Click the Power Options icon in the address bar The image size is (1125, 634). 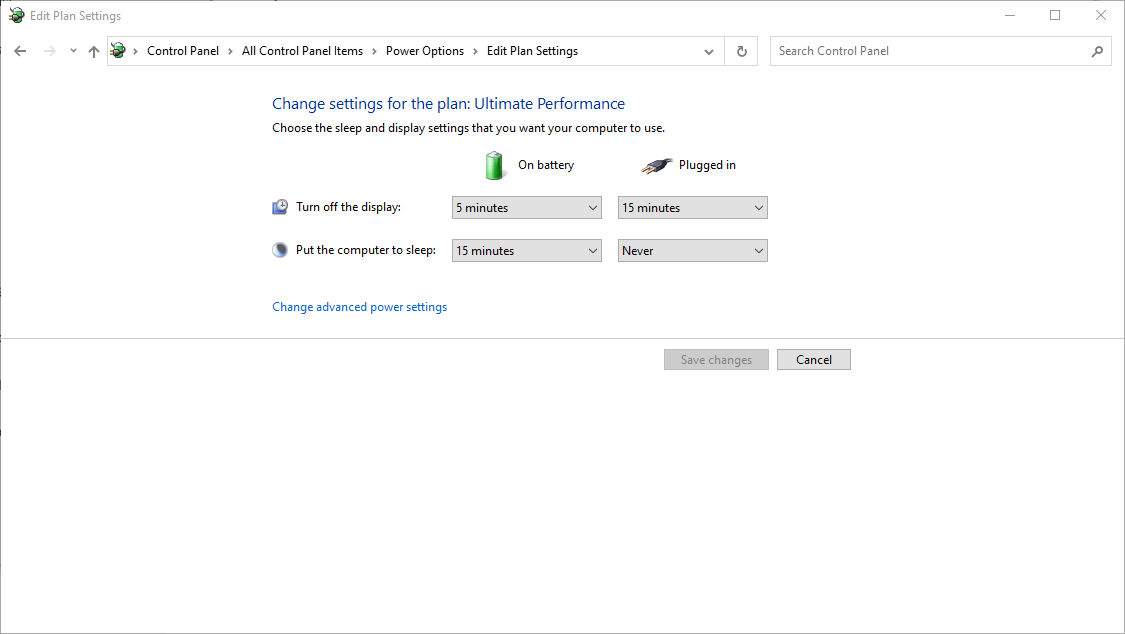pos(118,50)
